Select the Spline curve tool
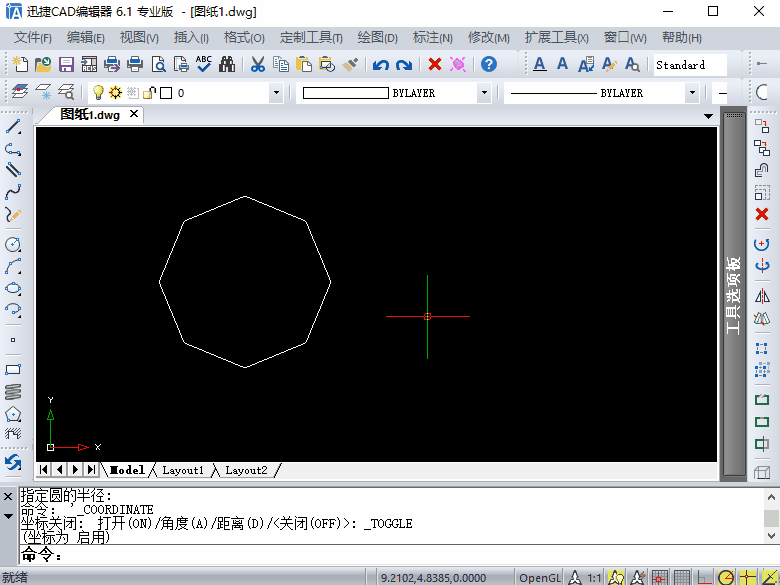Image resolution: width=780 pixels, height=585 pixels. tap(13, 192)
